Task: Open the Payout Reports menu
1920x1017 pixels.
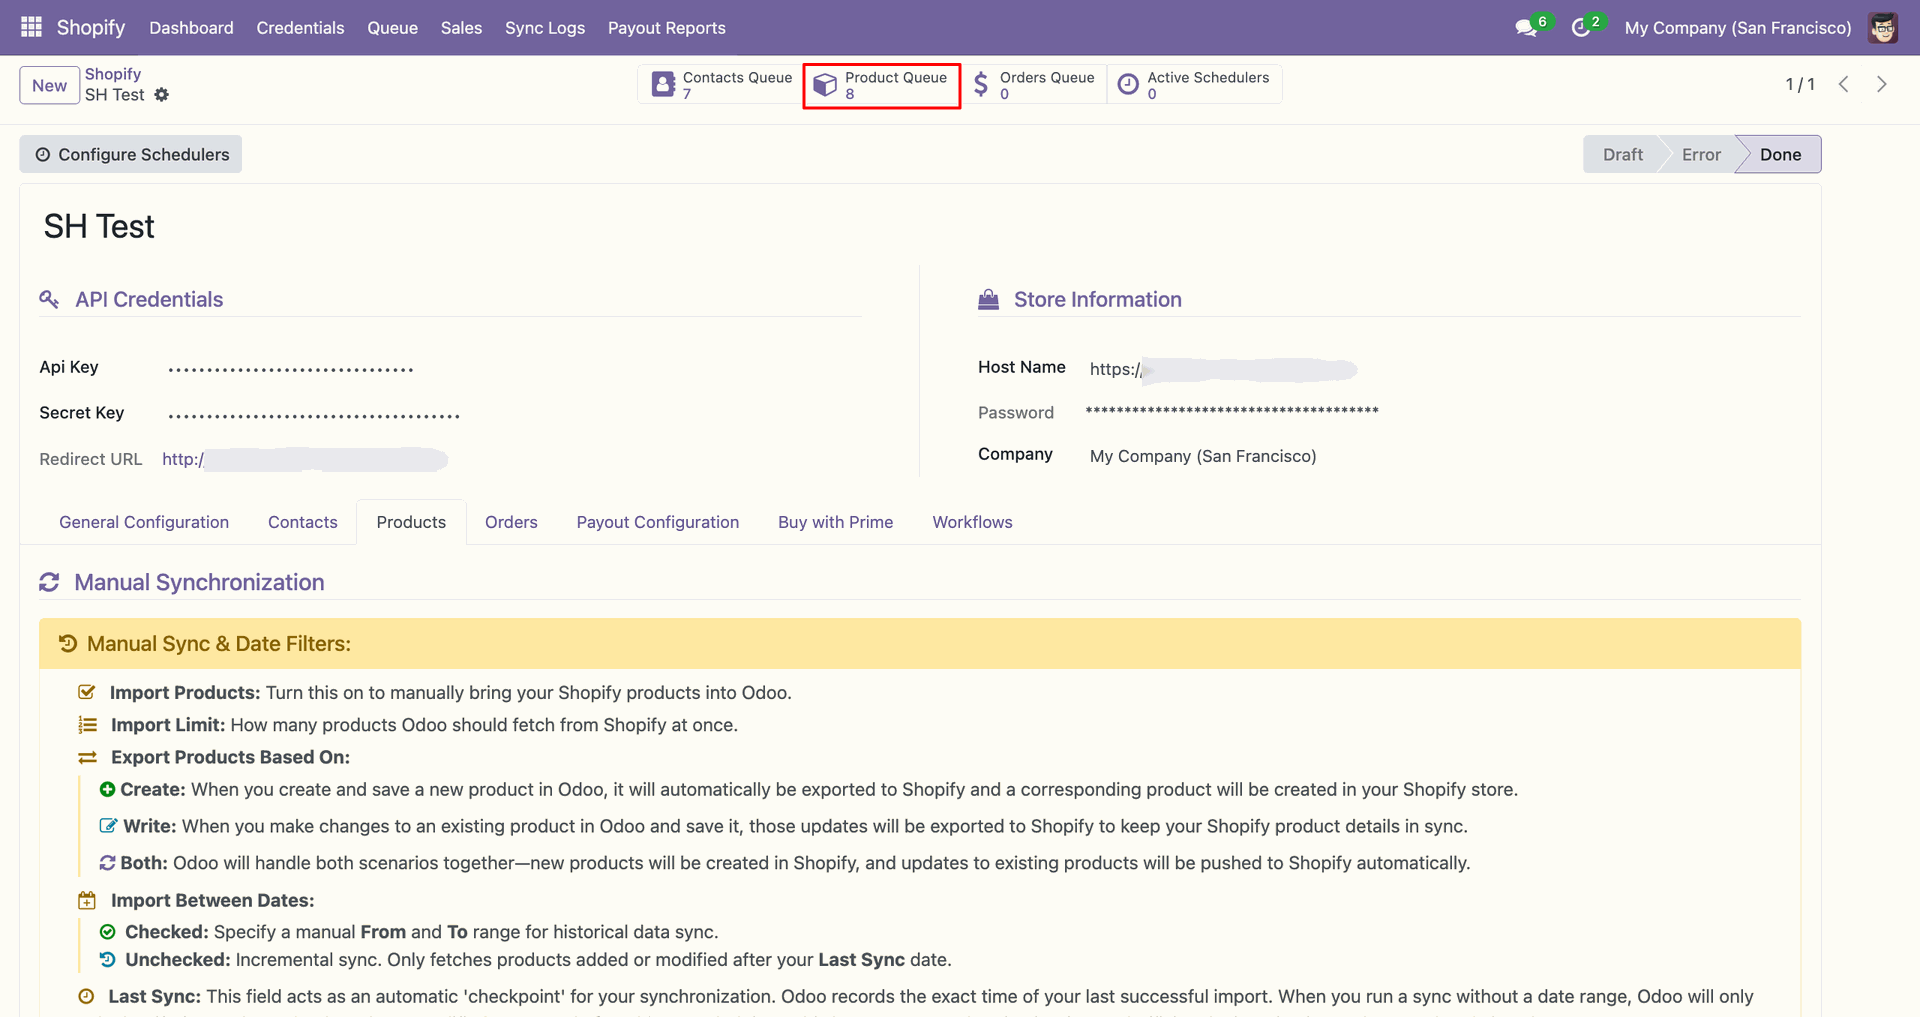Action: pyautogui.click(x=667, y=28)
